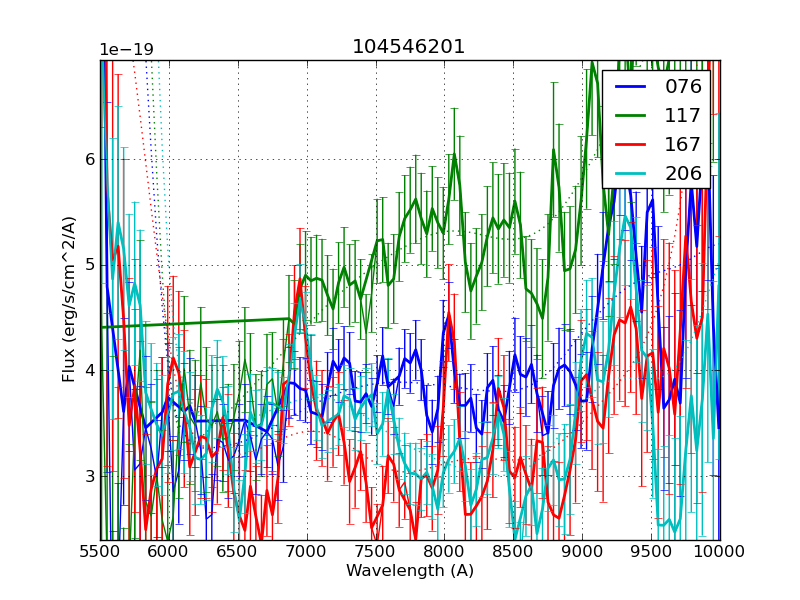Select the blue line swatch for 076

click(632, 87)
